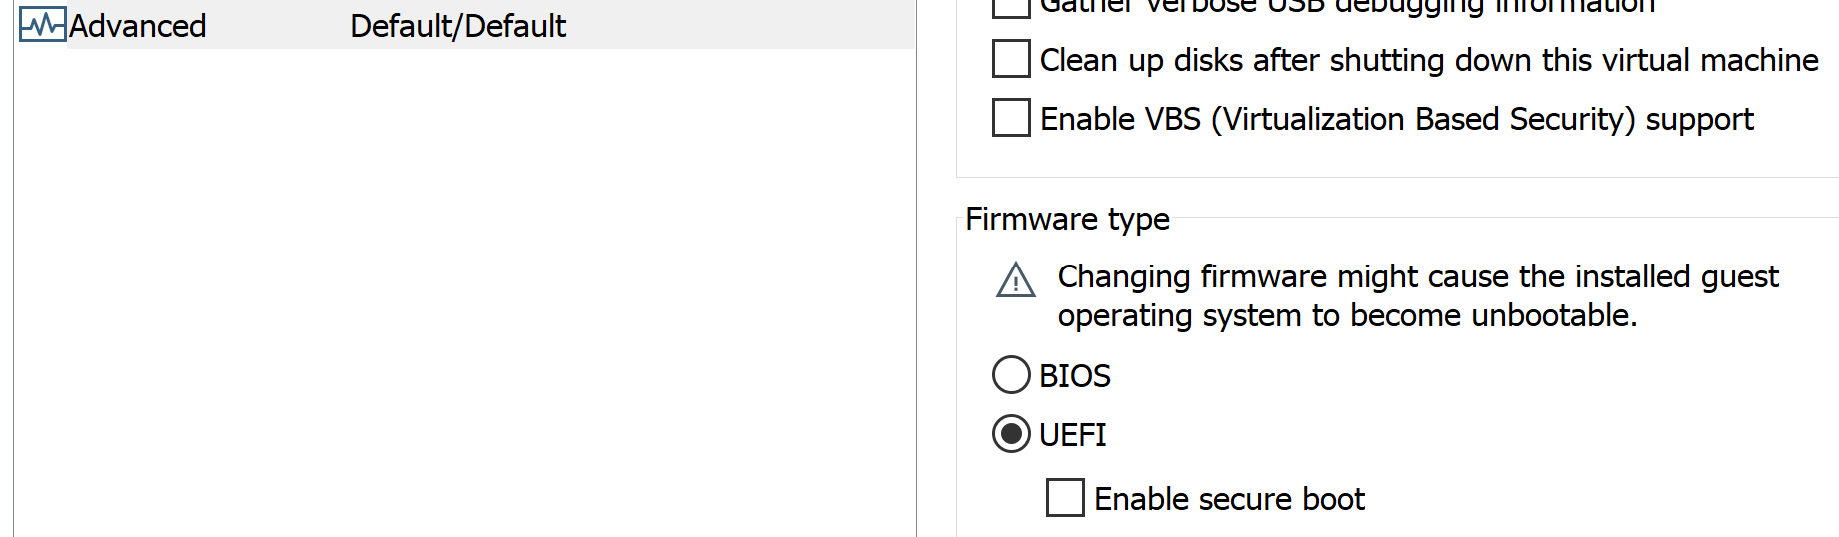Click the firmware warning triangle icon
Viewport: 1839px width, 537px height.
1016,281
